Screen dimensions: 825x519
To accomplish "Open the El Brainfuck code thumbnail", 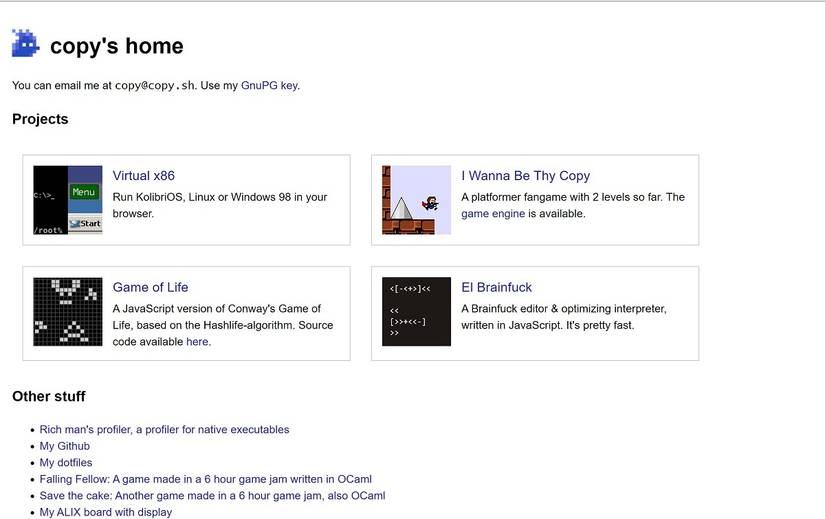I will [x=416, y=312].
